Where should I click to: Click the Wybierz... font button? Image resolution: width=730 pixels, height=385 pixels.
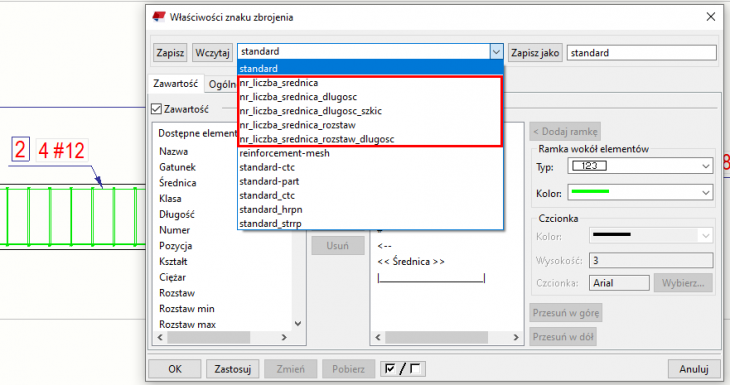[683, 283]
